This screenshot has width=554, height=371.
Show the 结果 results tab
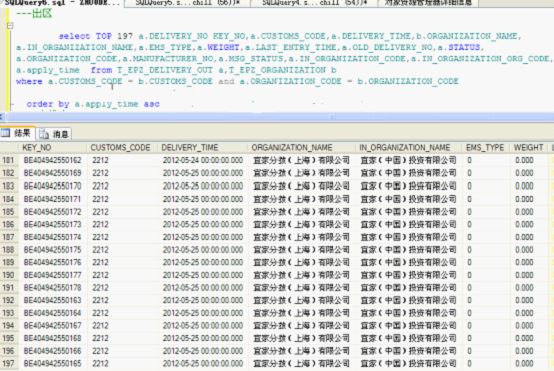click(x=17, y=133)
